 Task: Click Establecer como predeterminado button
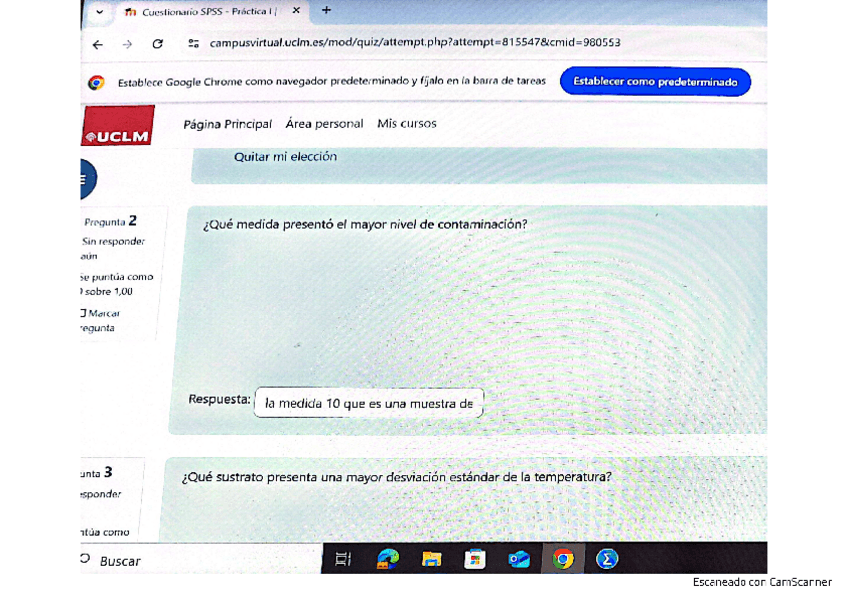(655, 82)
